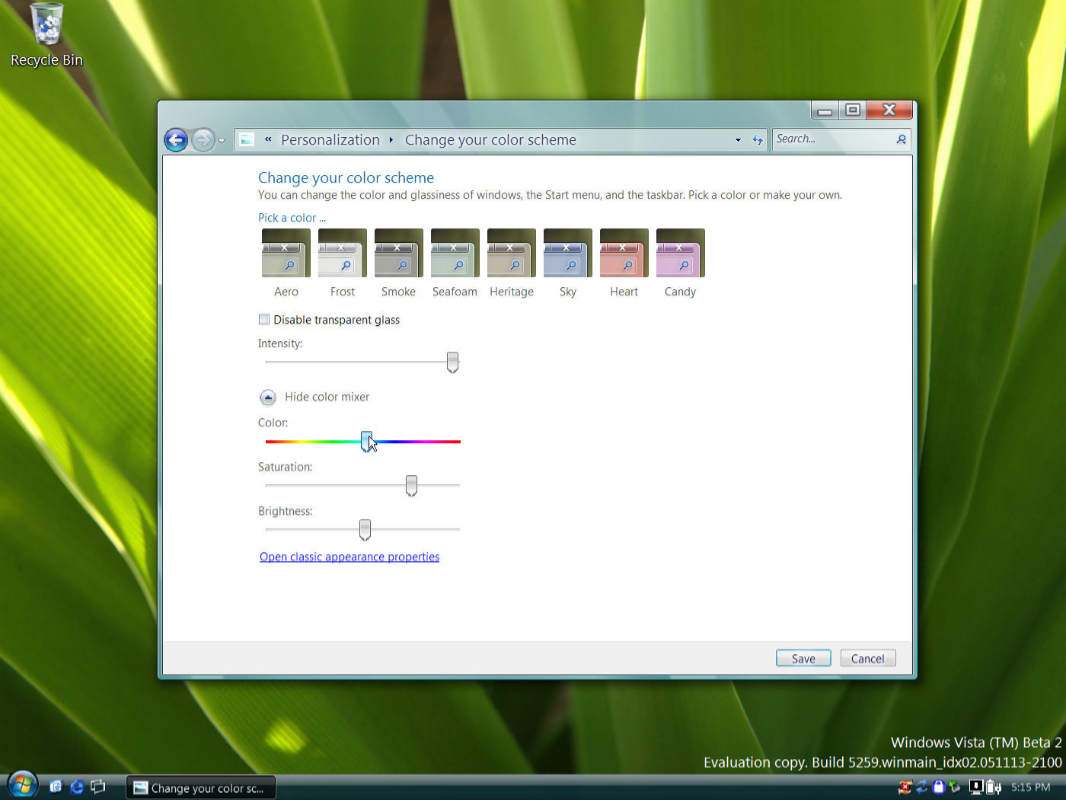
Task: Open the Windows Start orb
Action: [22, 785]
